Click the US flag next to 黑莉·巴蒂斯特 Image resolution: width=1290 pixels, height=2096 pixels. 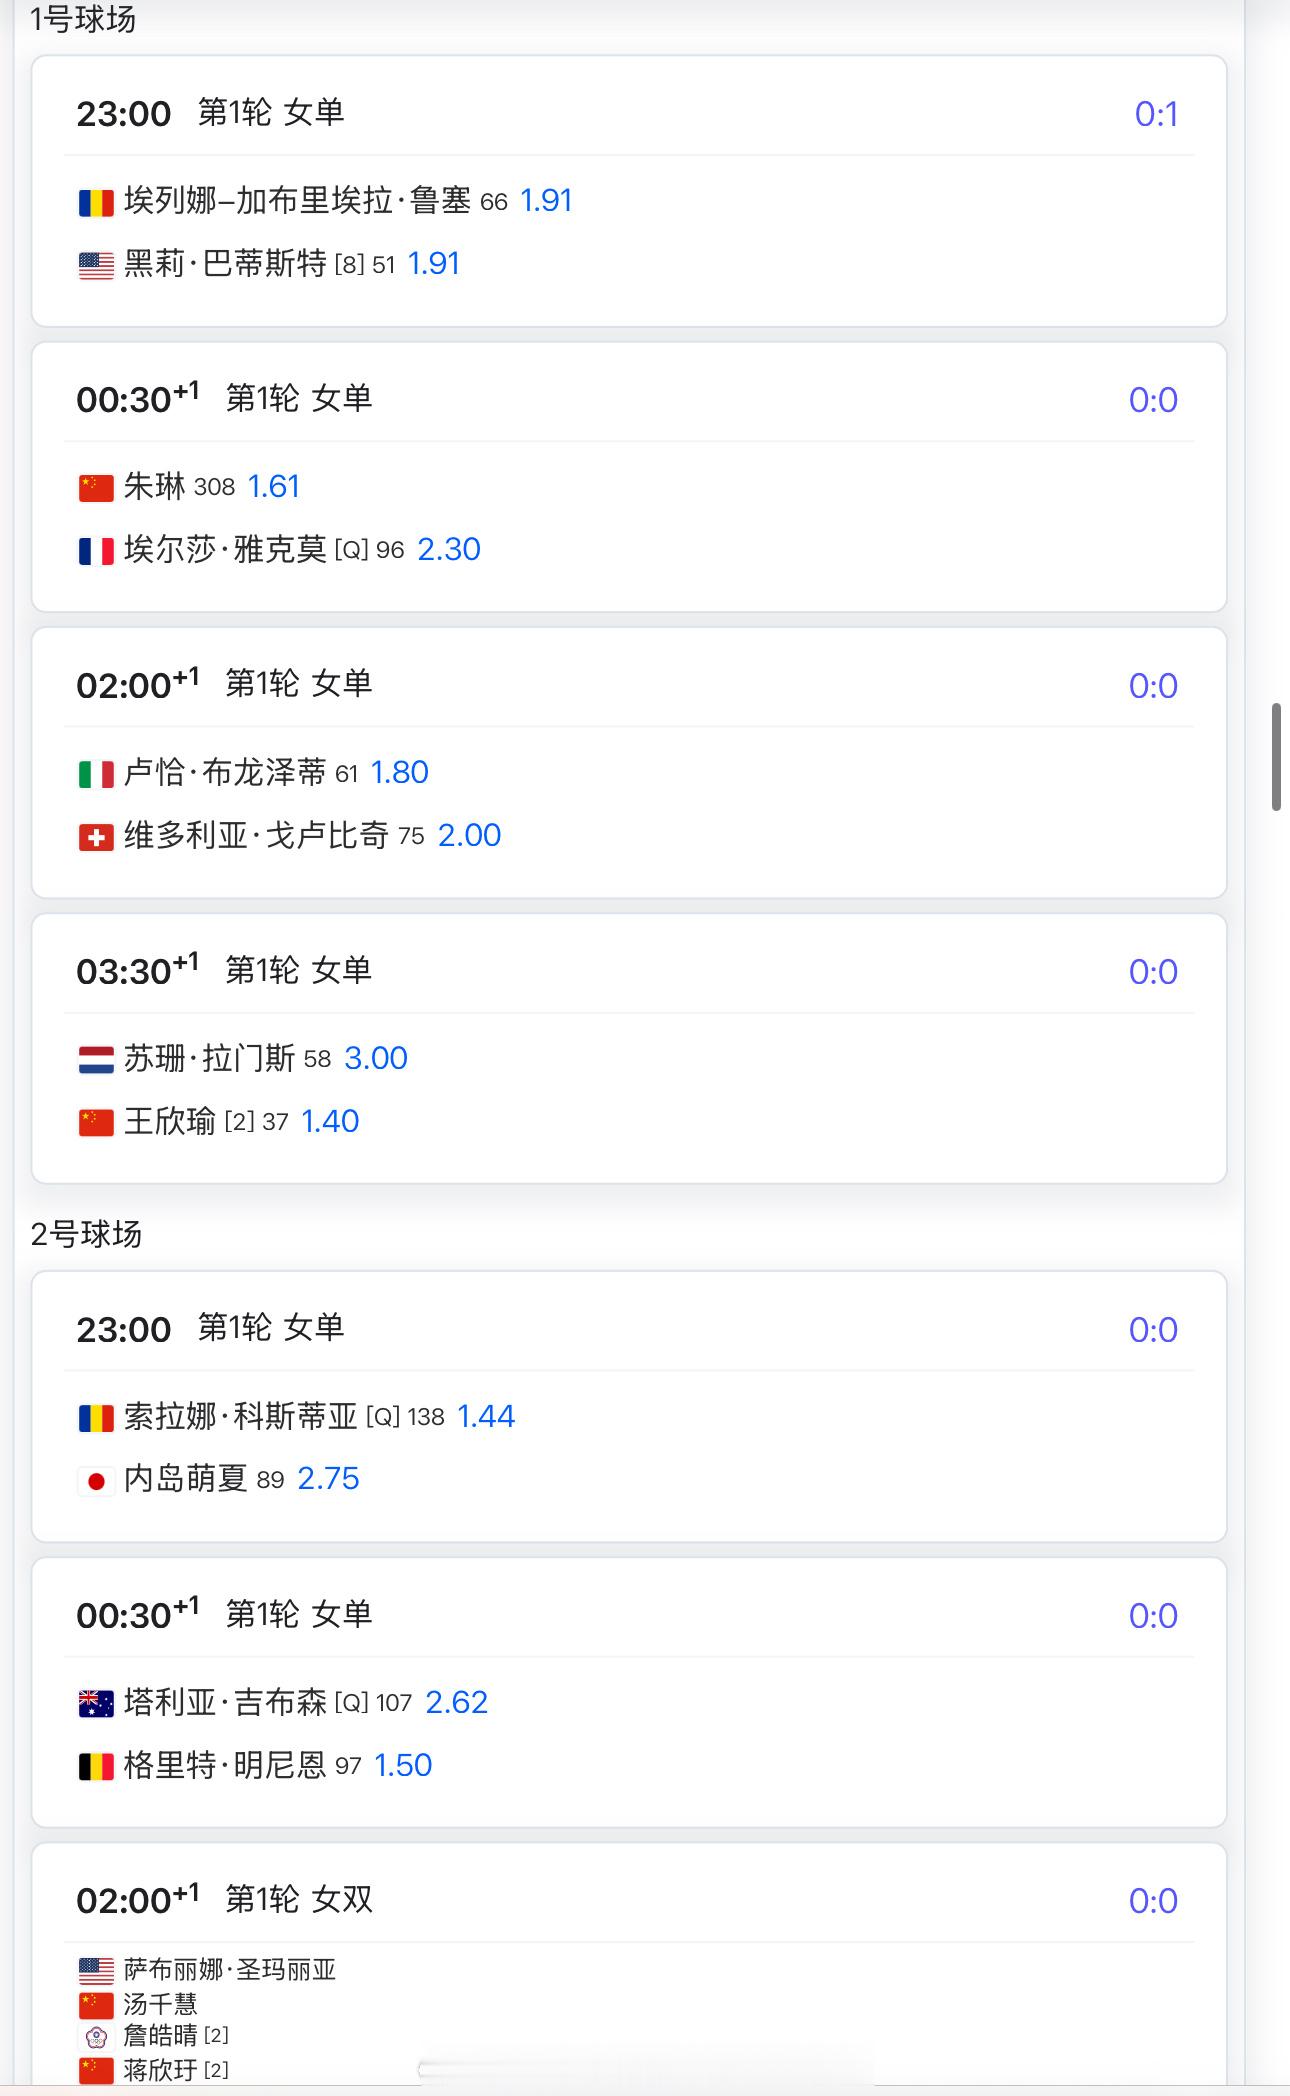[96, 266]
